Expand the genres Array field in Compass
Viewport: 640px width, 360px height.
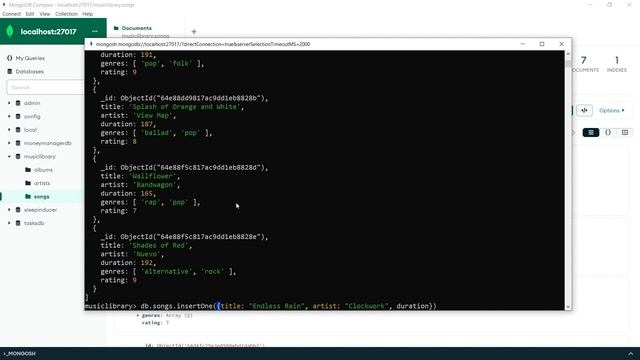point(138,316)
